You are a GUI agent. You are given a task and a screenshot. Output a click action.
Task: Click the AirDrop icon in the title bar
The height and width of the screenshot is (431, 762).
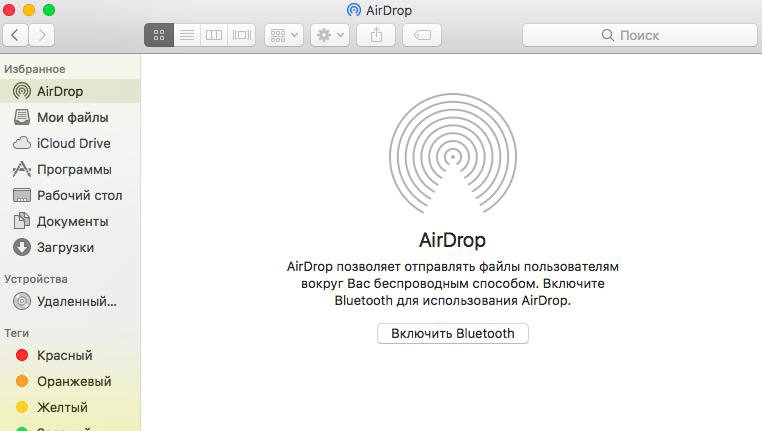point(354,10)
